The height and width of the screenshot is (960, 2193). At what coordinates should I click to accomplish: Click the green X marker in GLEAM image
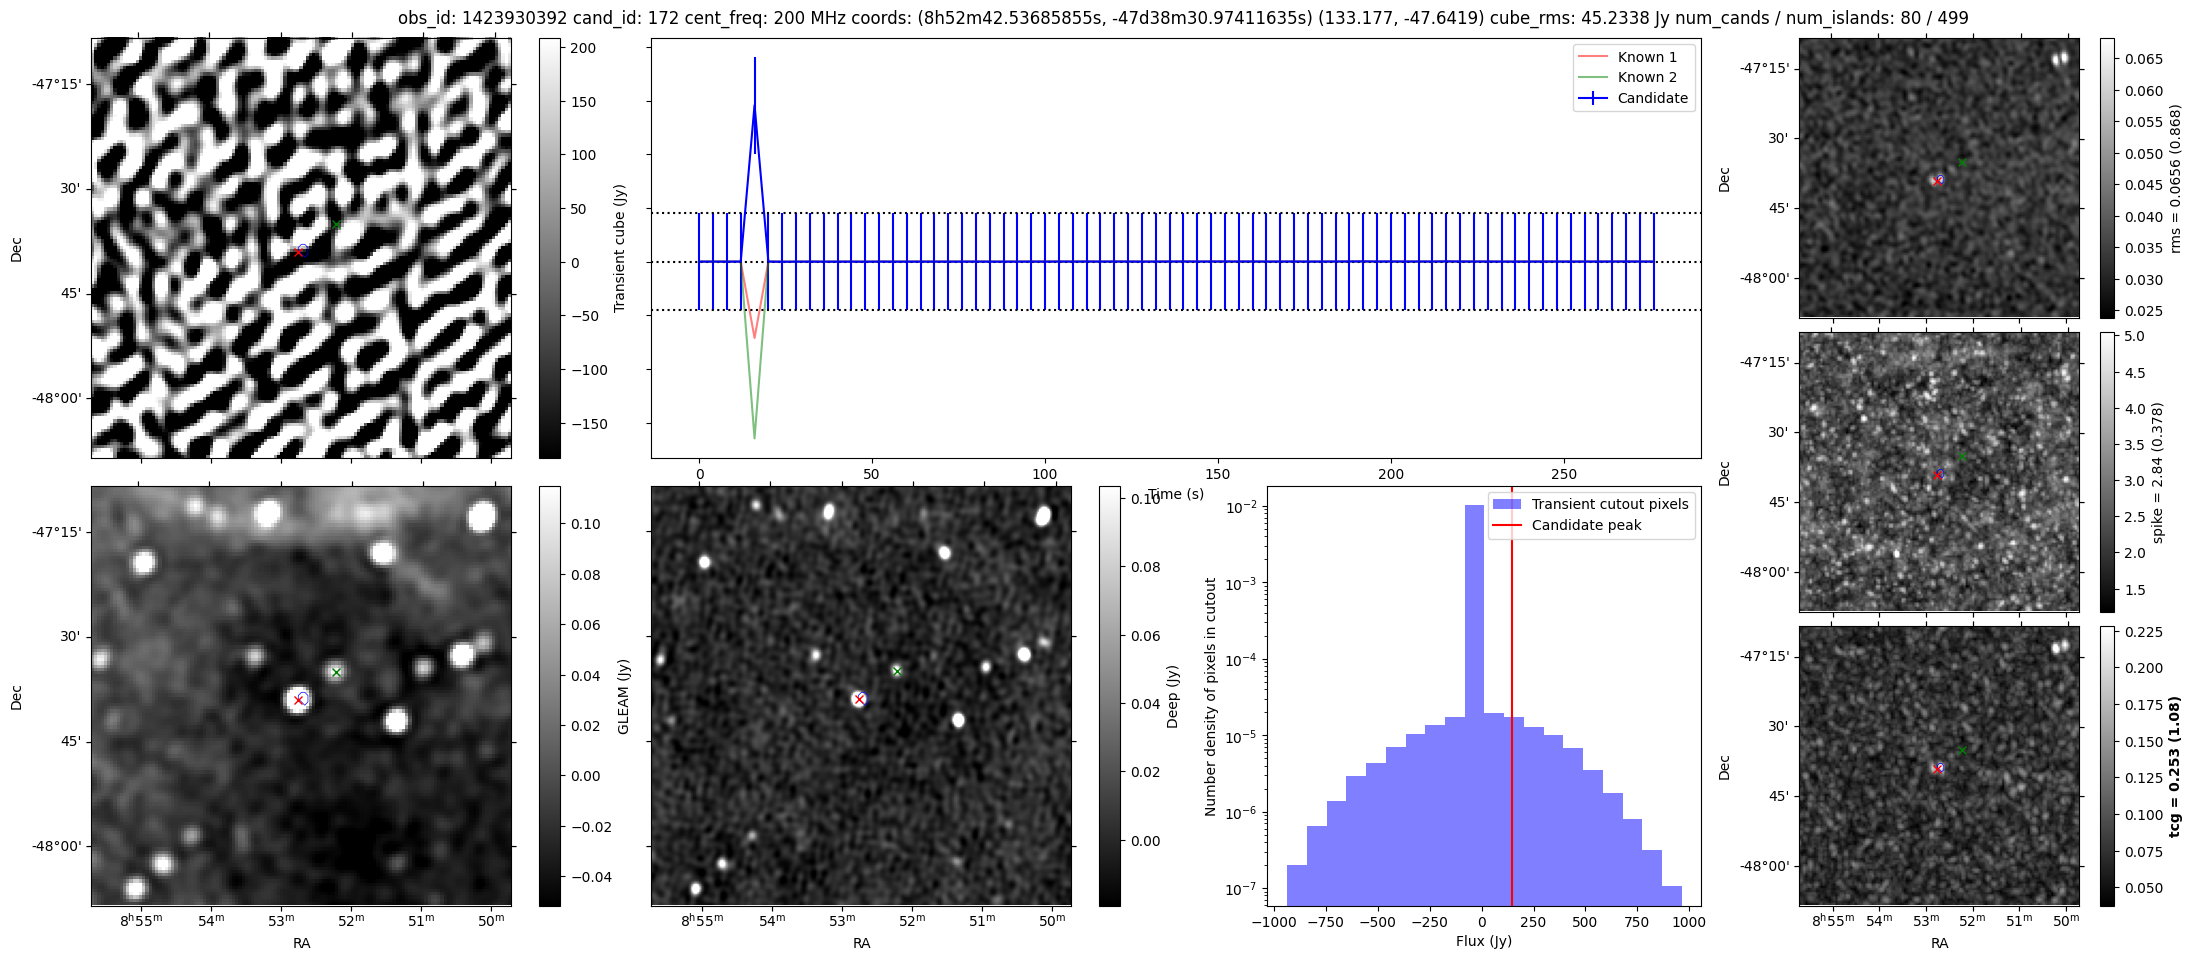click(x=337, y=672)
